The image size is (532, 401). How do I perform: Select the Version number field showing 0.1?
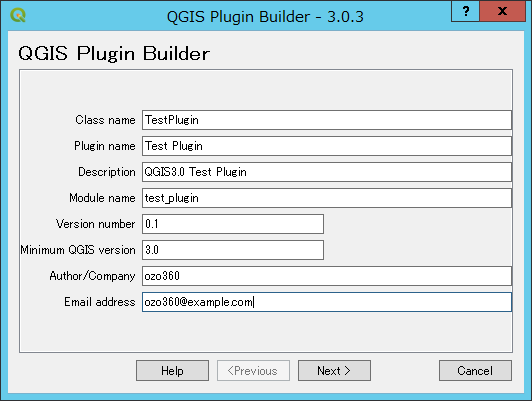[233, 224]
